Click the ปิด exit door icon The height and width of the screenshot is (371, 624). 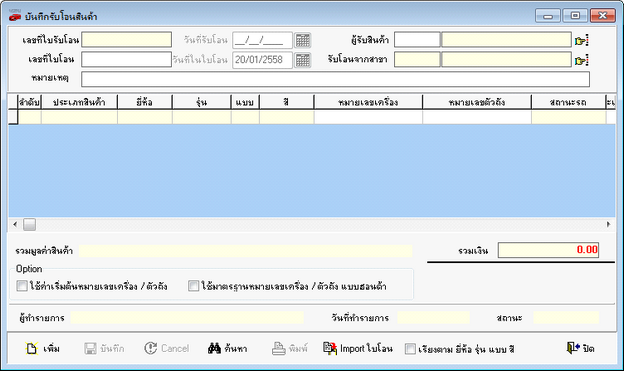[573, 348]
